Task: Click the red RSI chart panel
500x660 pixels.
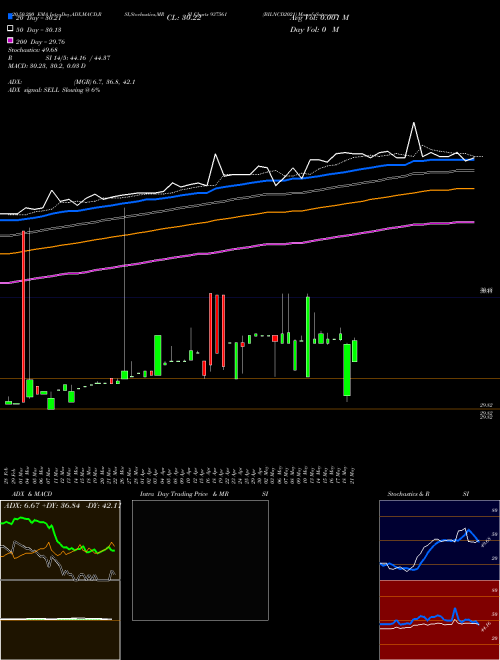Action: point(439,620)
